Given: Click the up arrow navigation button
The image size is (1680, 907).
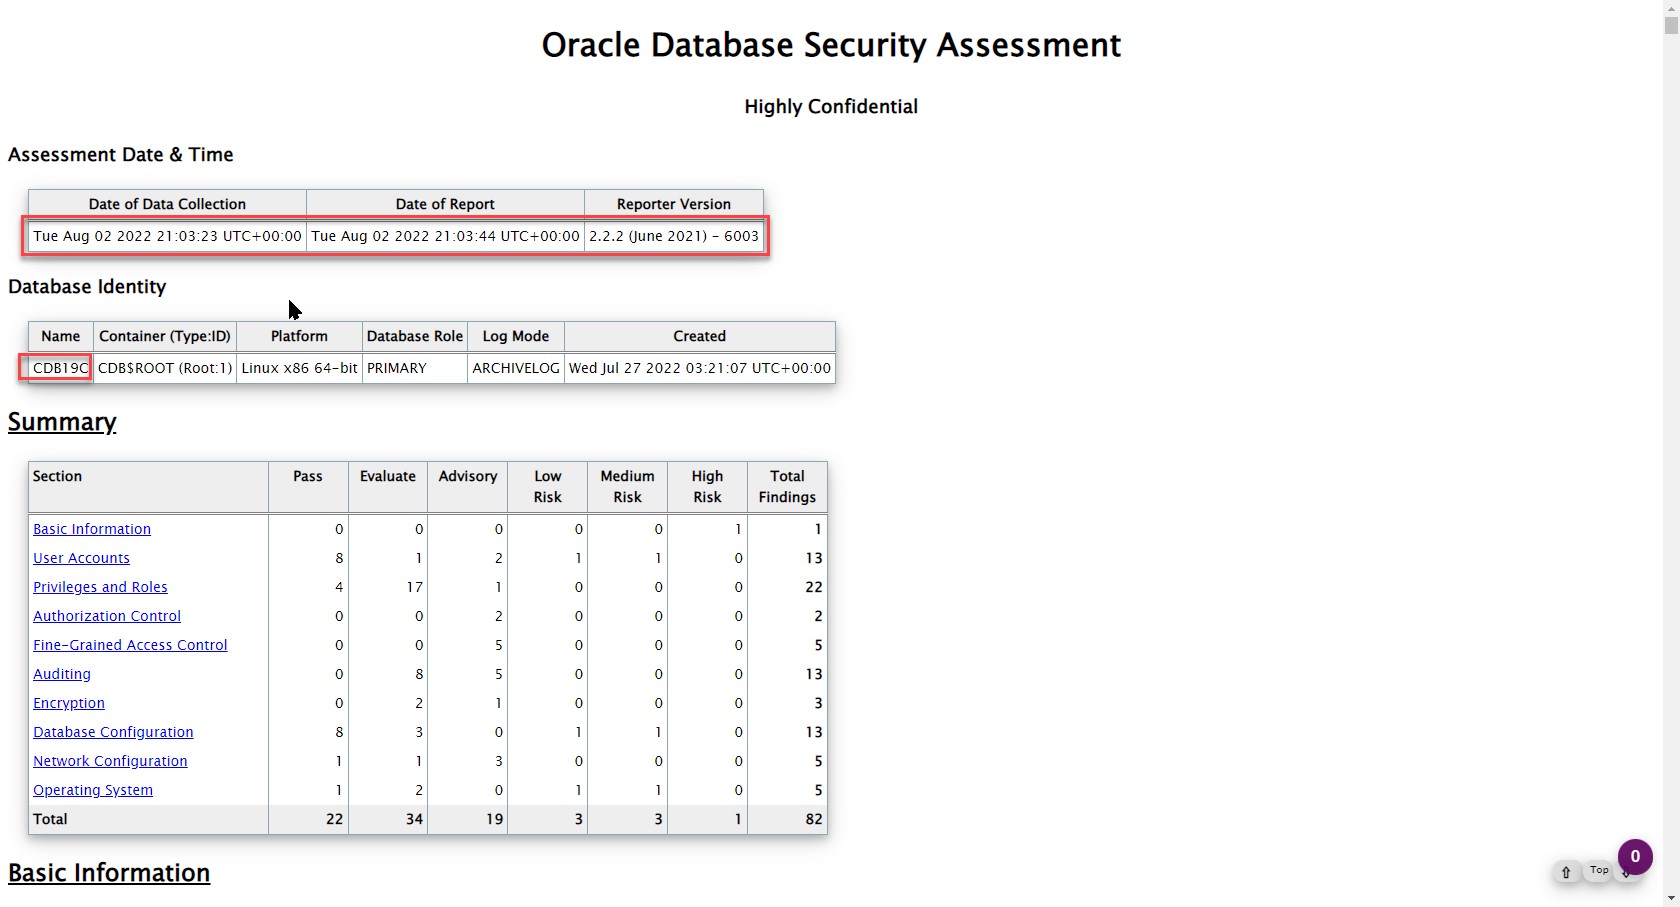Looking at the screenshot, I should click(x=1566, y=873).
